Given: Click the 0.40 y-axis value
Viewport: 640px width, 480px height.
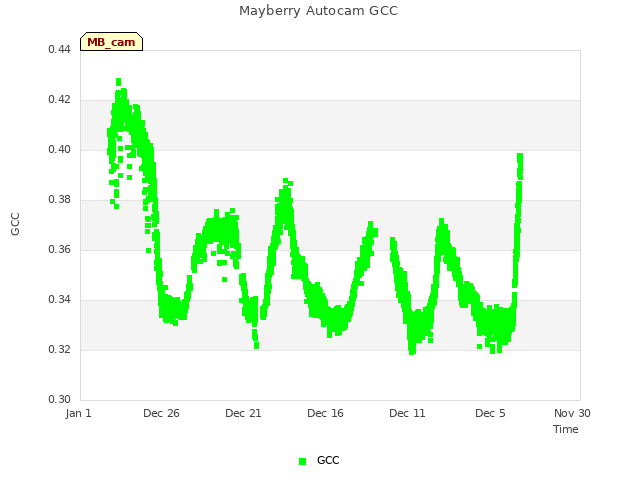Looking at the screenshot, I should [x=60, y=149].
